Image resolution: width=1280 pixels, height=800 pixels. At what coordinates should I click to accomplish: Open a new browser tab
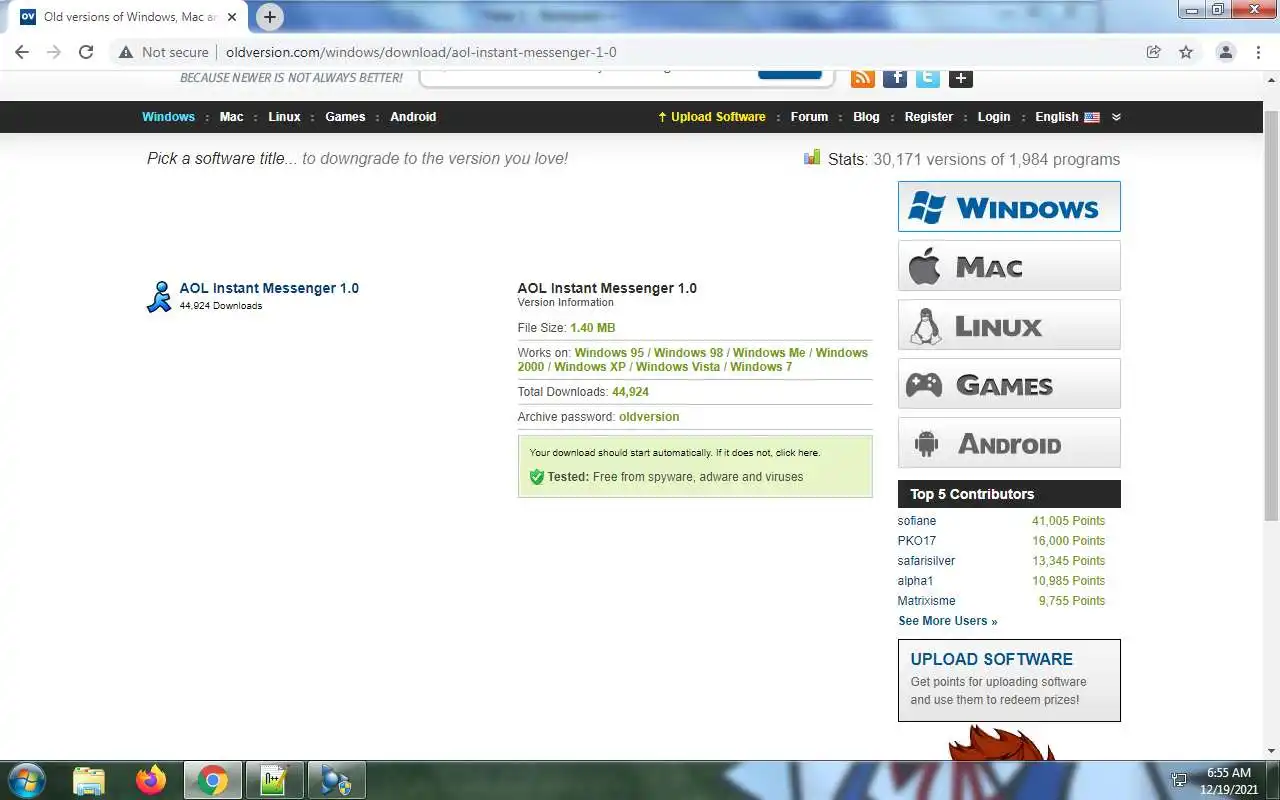tap(270, 17)
